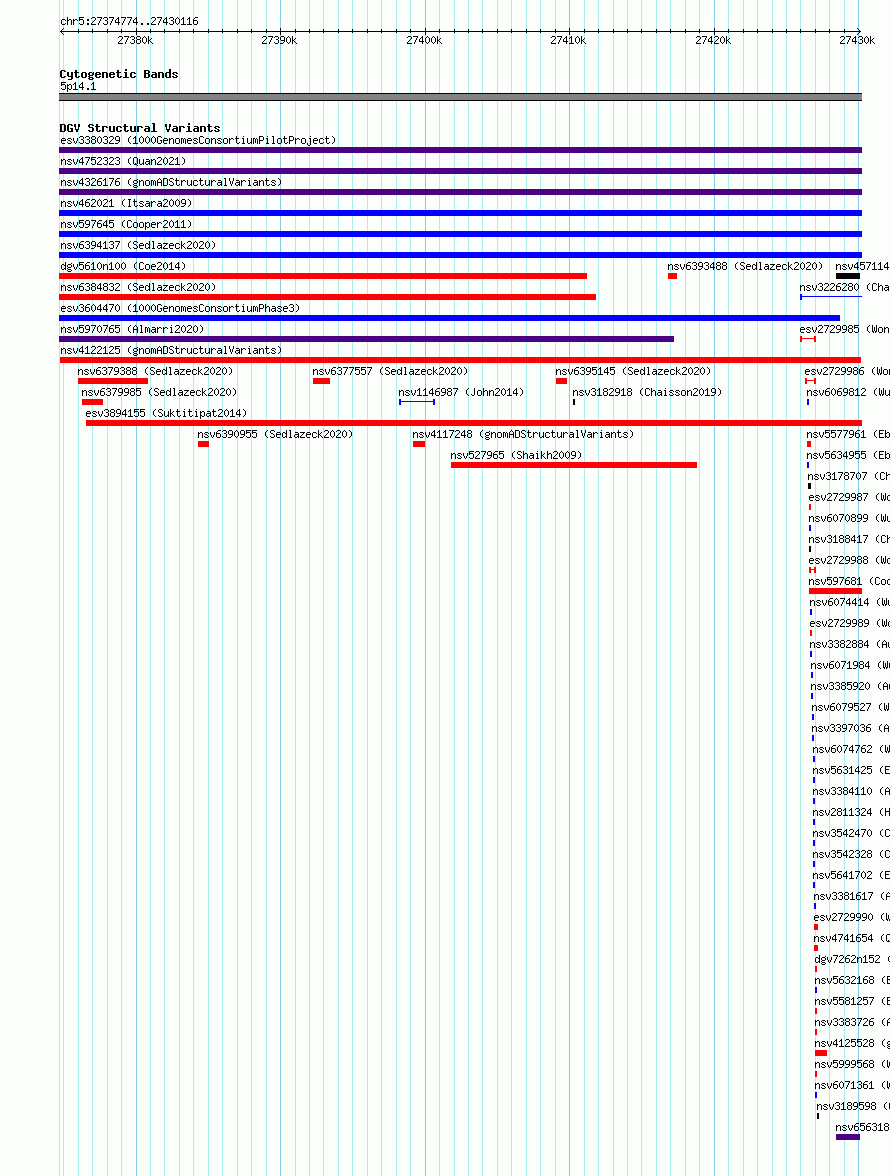Open the nsv527965 (Shaikh2009) label
Image resolution: width=890 pixels, height=1176 pixels.
(516, 455)
